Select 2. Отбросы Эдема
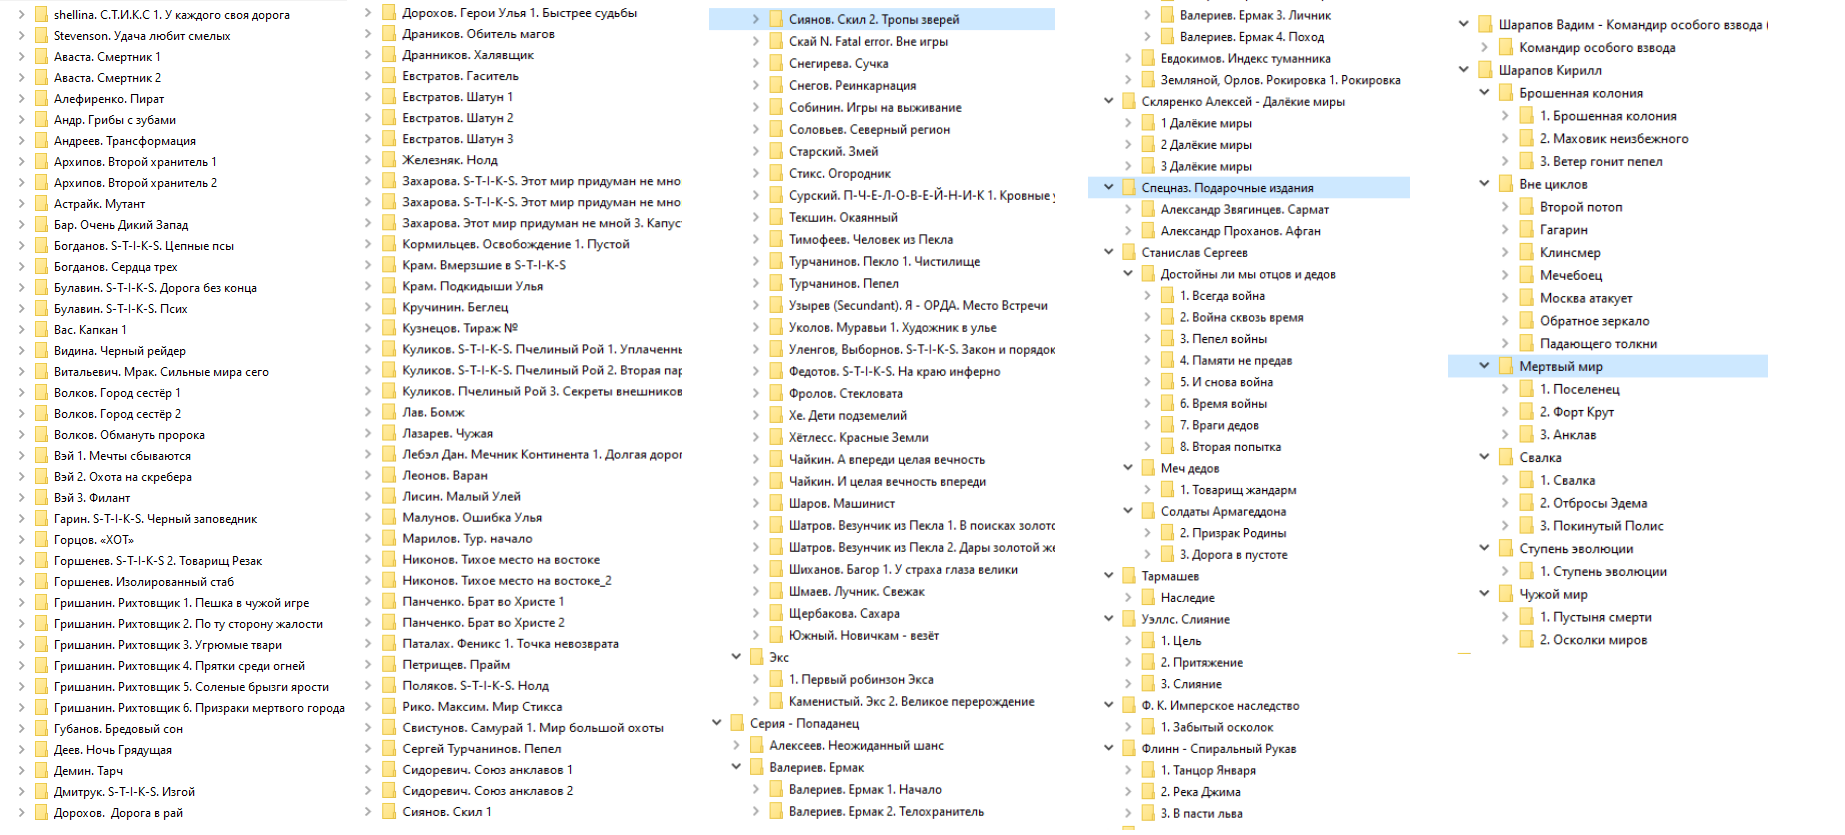1845x835 pixels. click(1593, 503)
